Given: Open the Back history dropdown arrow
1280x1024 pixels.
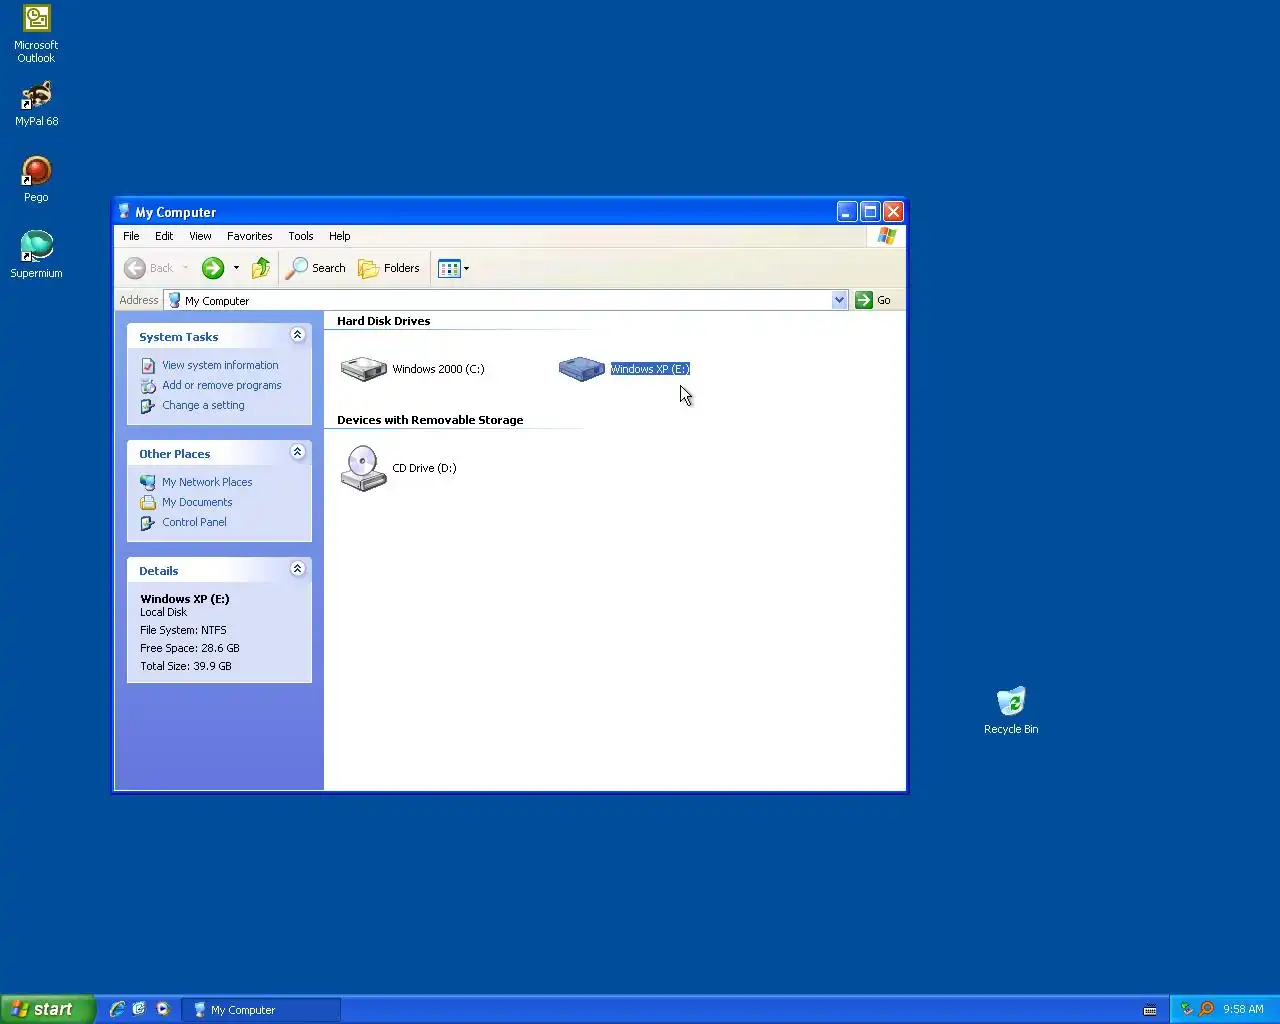Looking at the screenshot, I should click(185, 268).
